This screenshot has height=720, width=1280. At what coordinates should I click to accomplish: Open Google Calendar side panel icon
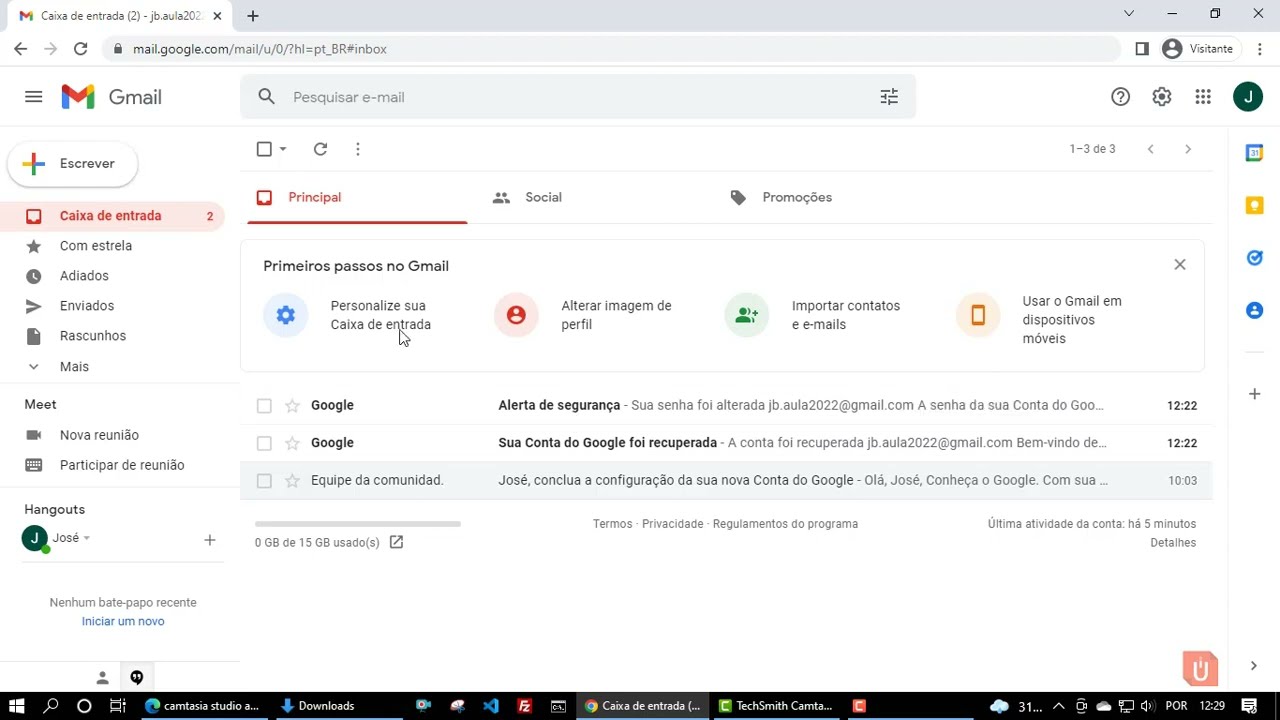[x=1254, y=153]
